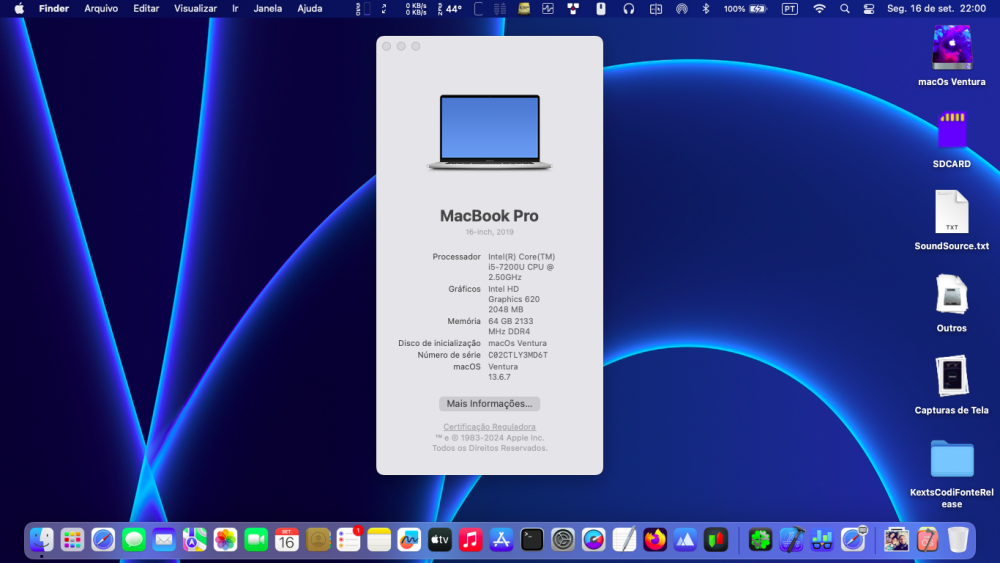
Task: Click the Intel HD Graphics 620 value
Action: pos(513,299)
